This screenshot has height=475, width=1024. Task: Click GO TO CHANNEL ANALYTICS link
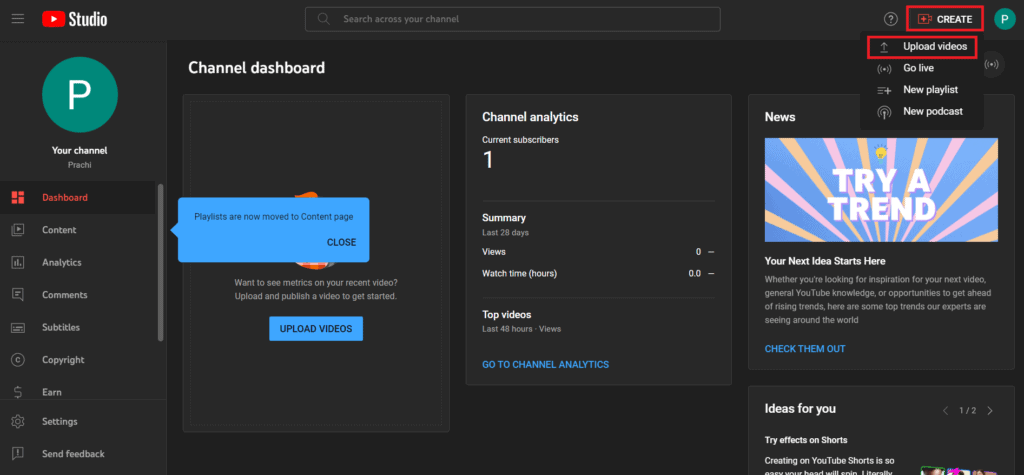pyautogui.click(x=545, y=365)
